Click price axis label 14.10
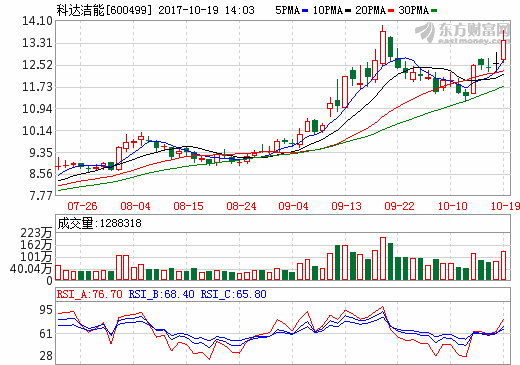520x365 pixels. pos(37,21)
